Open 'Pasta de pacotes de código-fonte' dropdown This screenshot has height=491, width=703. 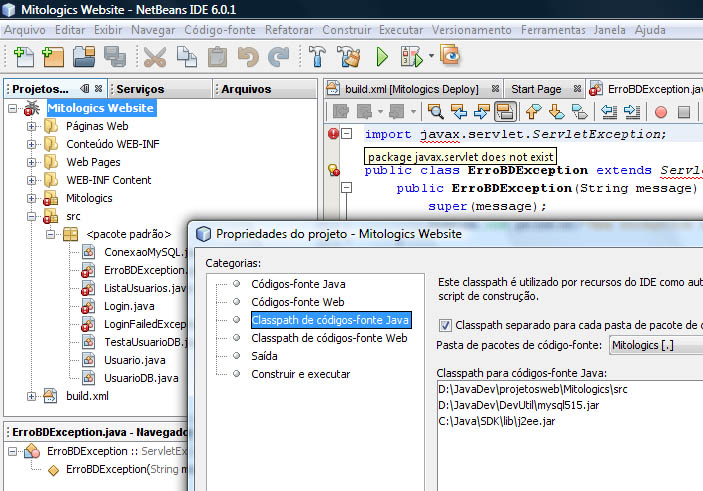(x=656, y=345)
